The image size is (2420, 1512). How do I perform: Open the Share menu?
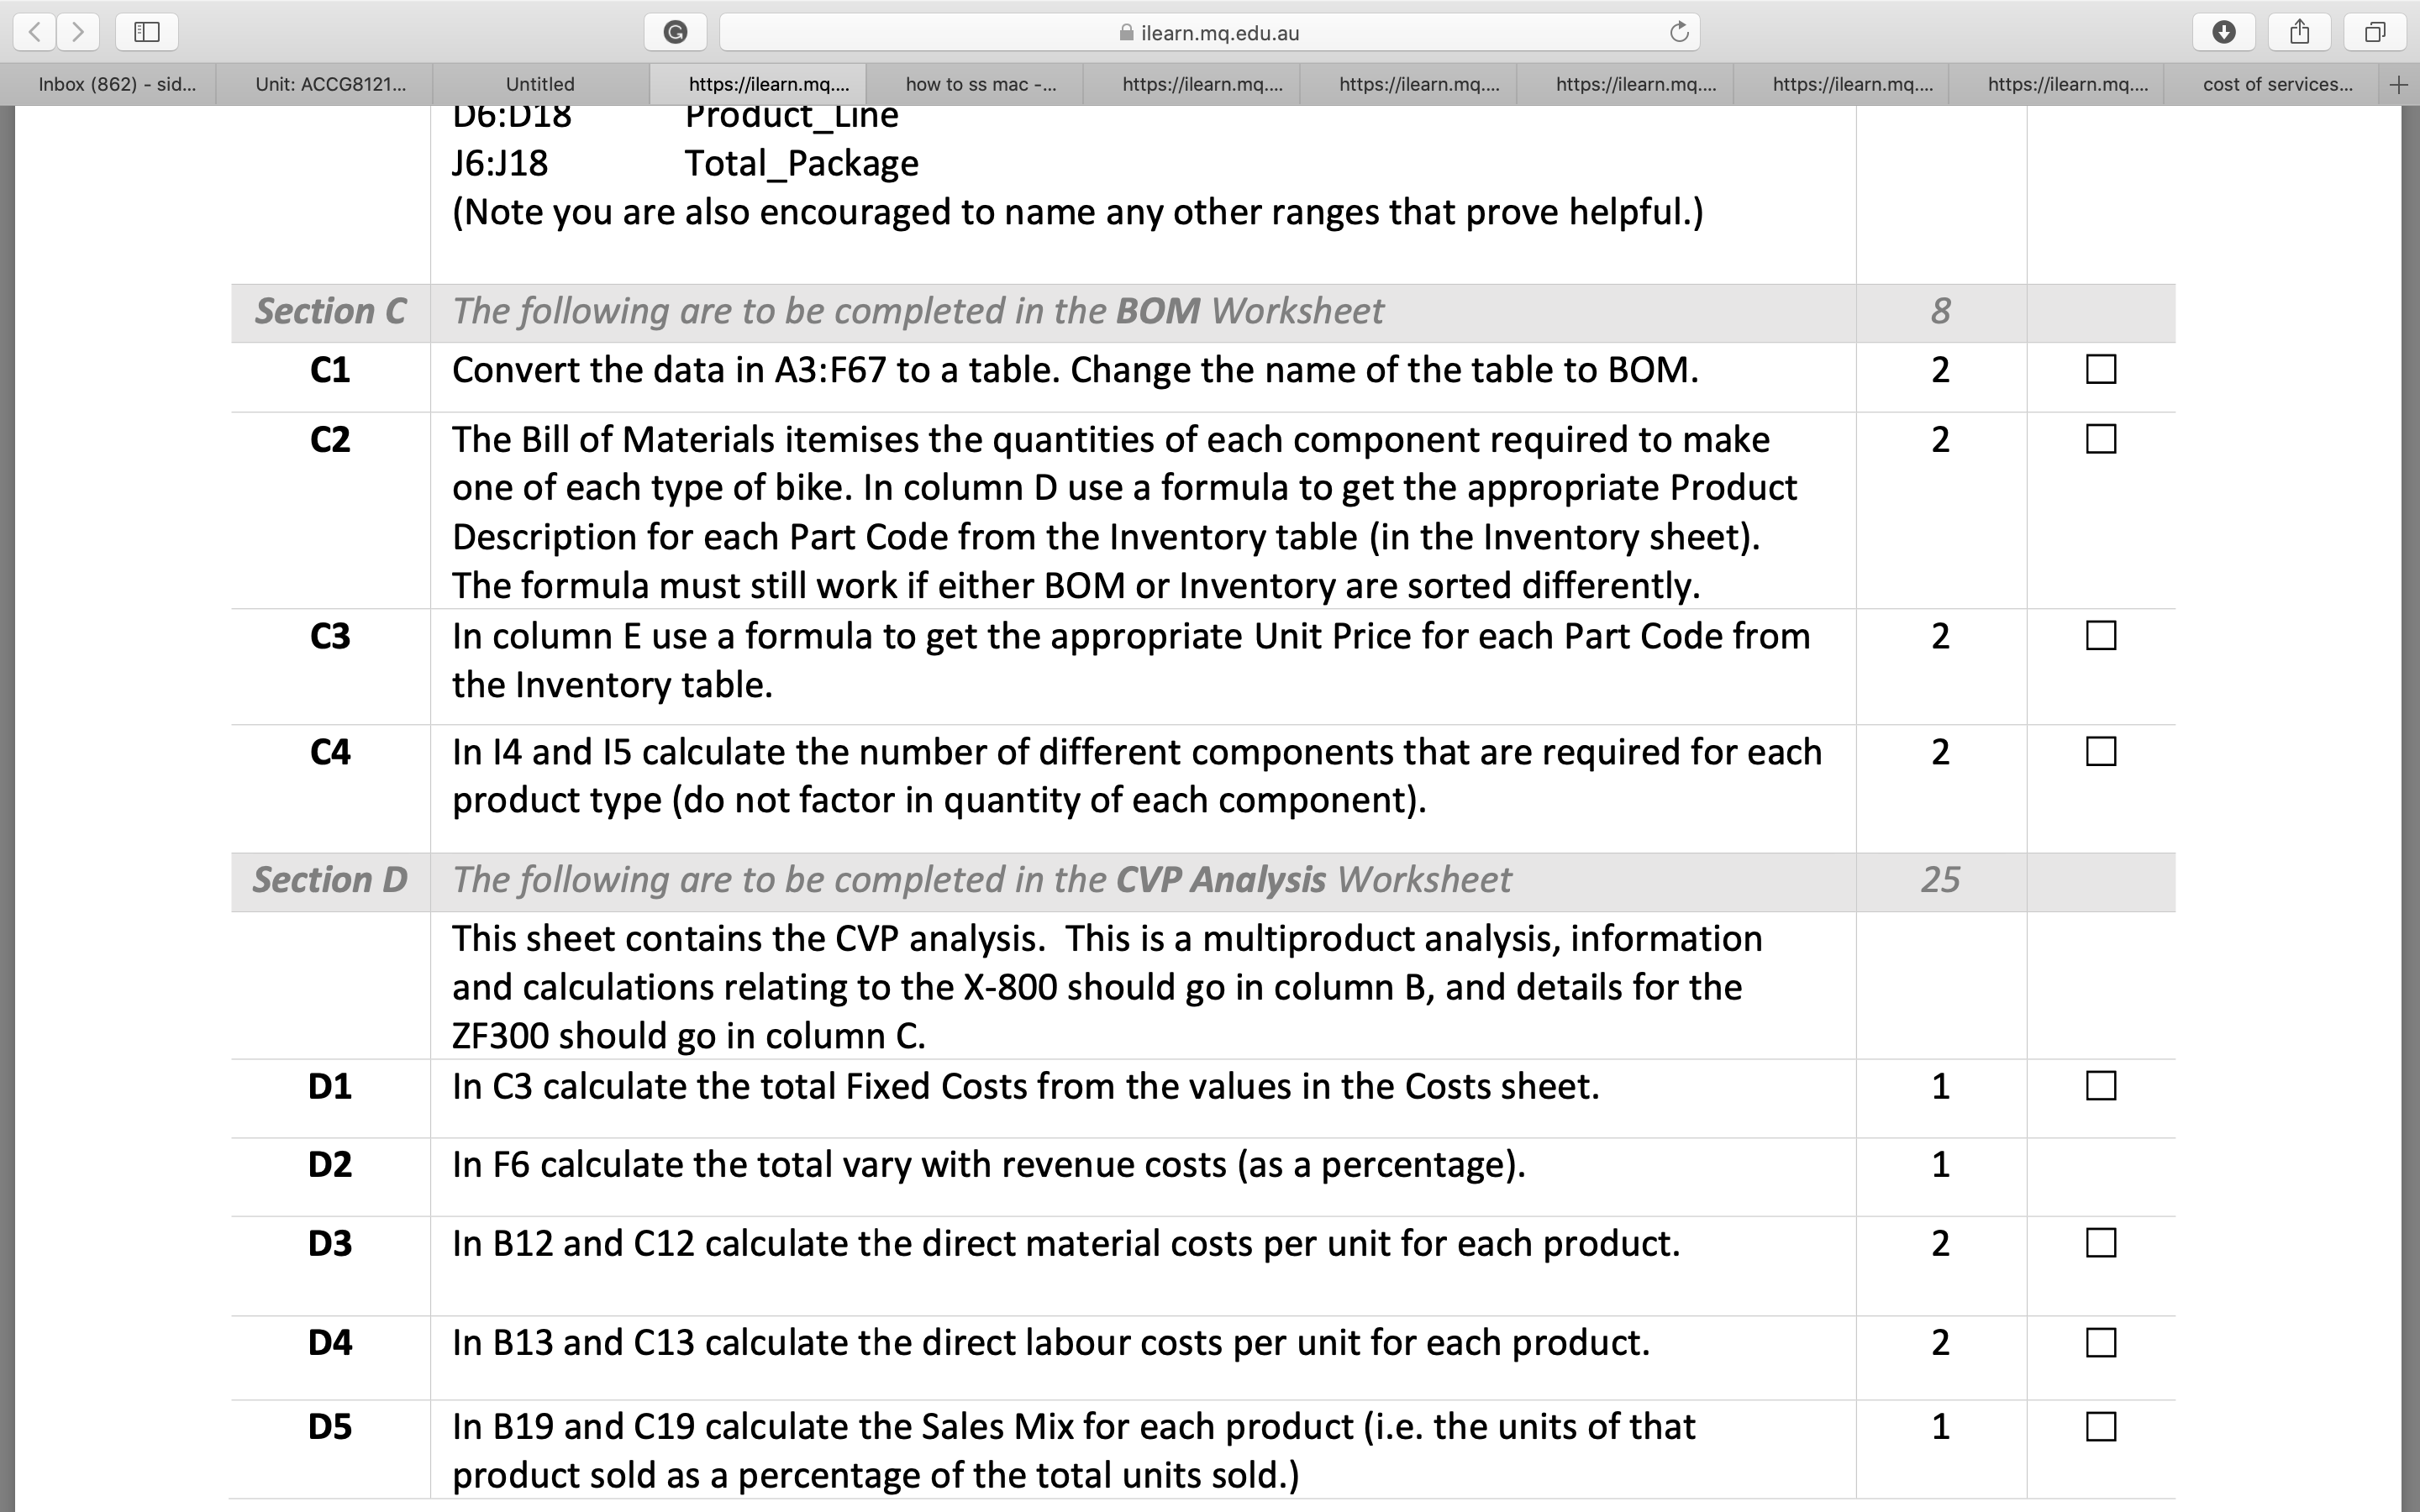pyautogui.click(x=2300, y=31)
